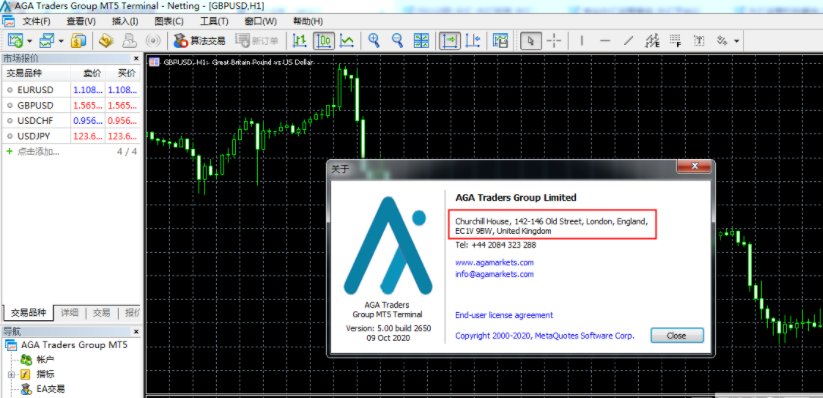
Task: Expand the 指标 tree node
Action: pos(10,374)
